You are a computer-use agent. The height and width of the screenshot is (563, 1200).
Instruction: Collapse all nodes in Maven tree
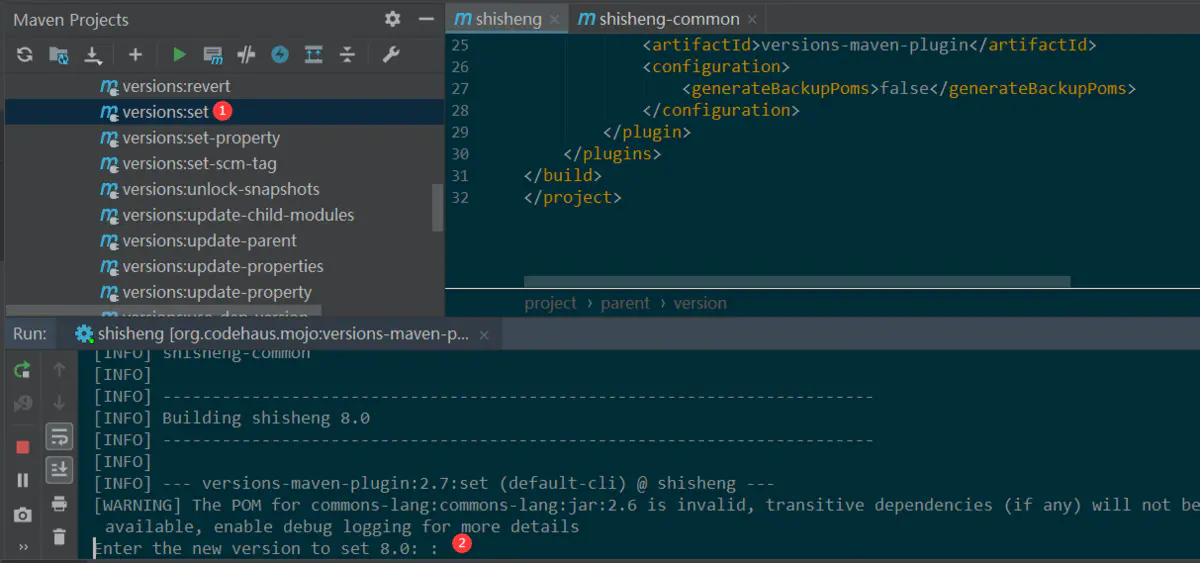pyautogui.click(x=347, y=55)
